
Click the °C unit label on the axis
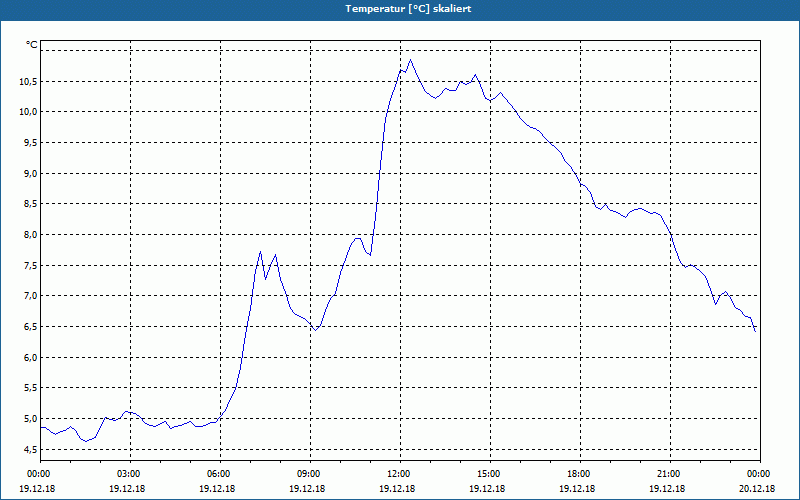point(32,45)
